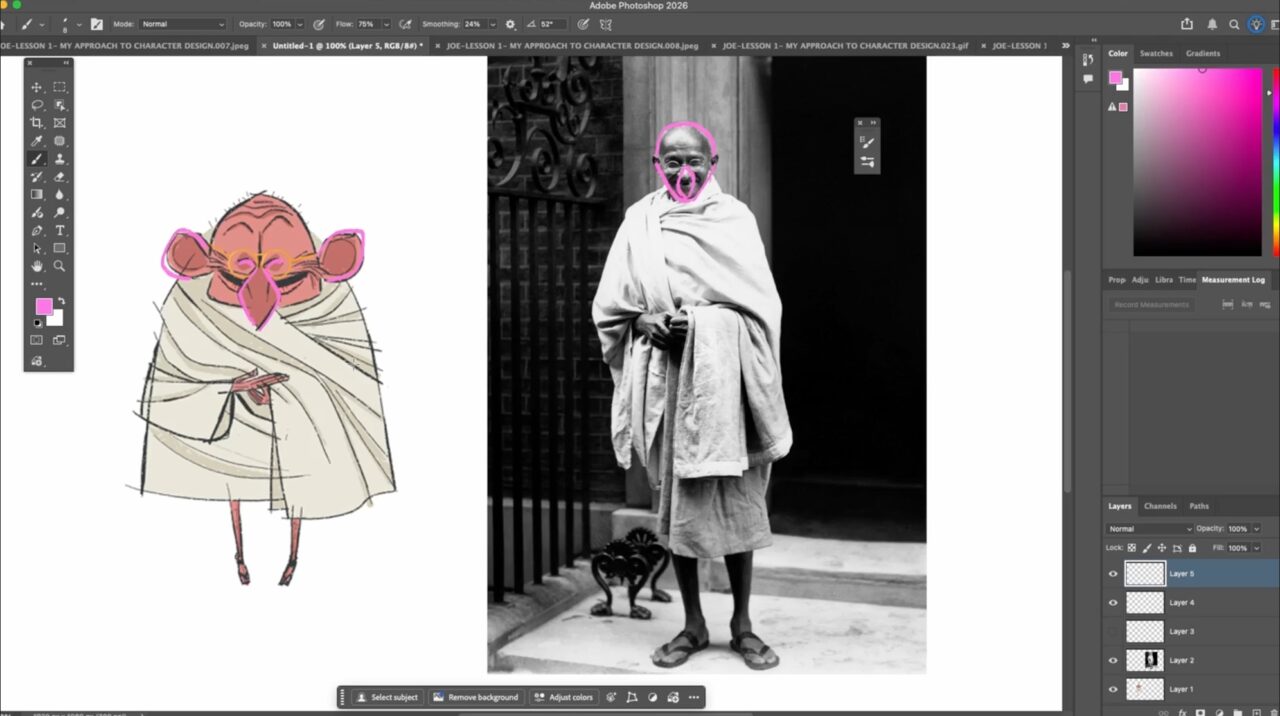The image size is (1280, 716).
Task: Reset default foreground and background colors
Action: [x=37, y=323]
